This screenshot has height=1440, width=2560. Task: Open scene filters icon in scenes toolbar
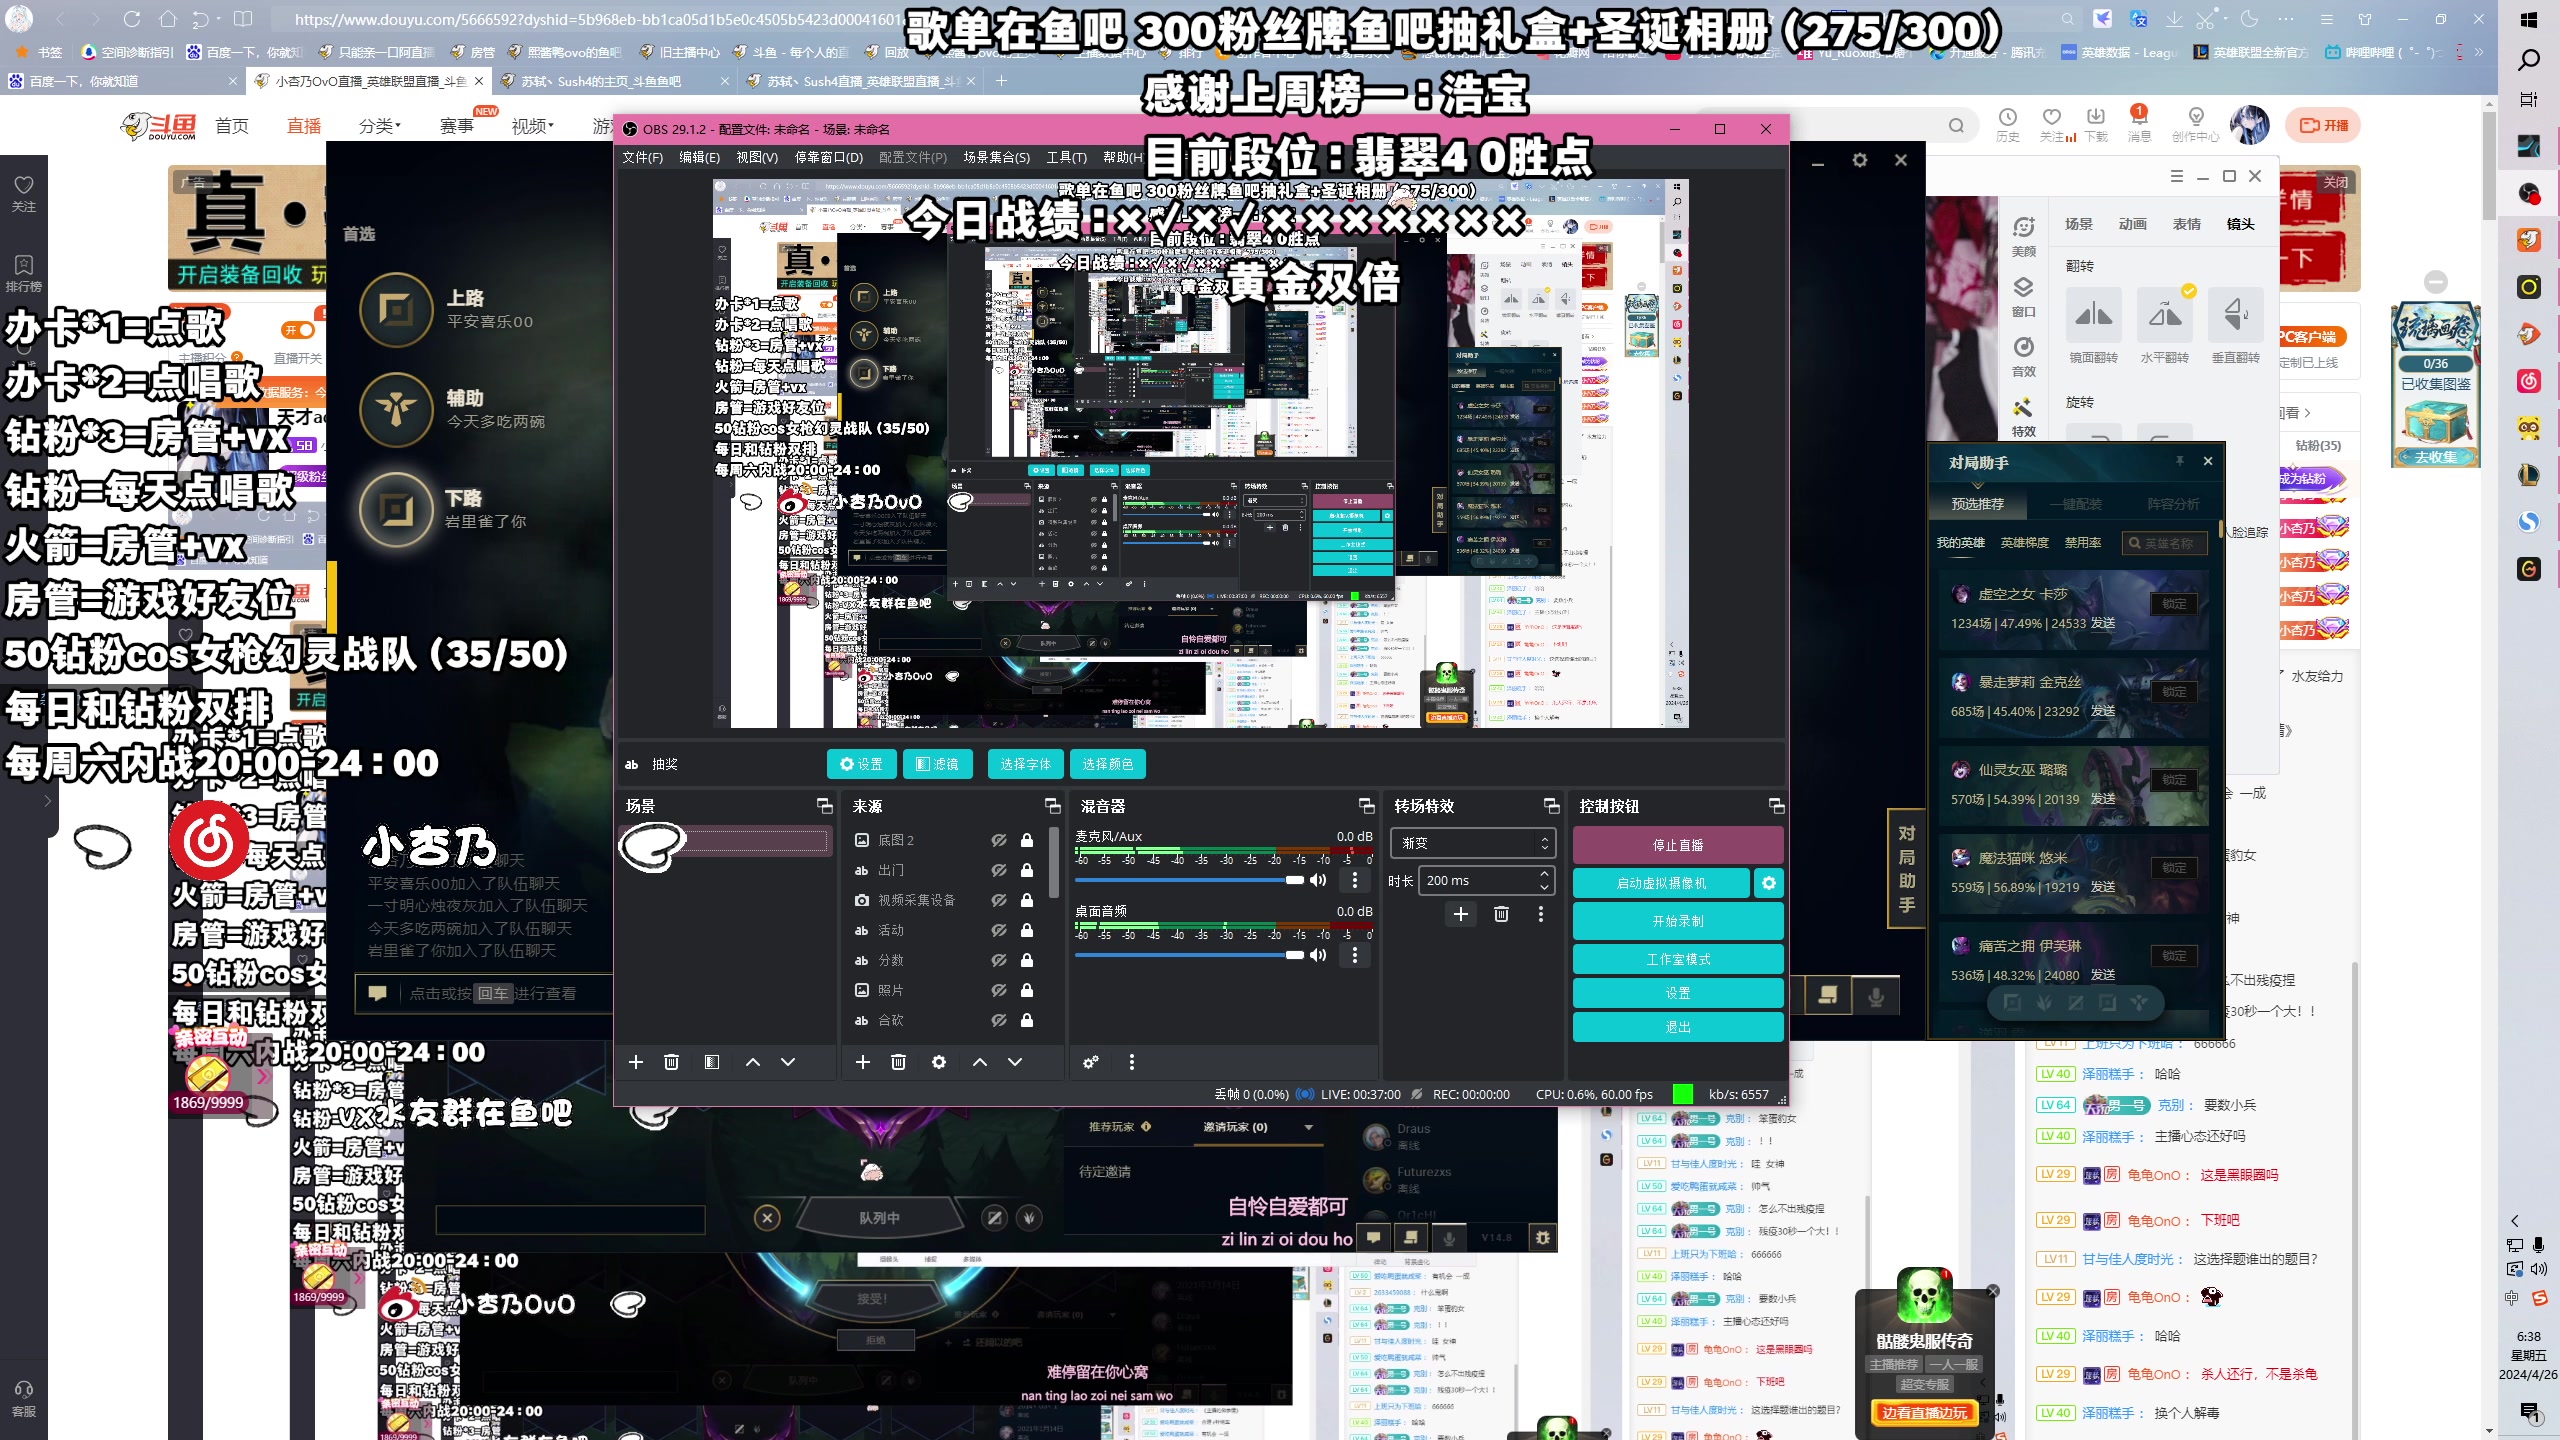coord(712,1062)
